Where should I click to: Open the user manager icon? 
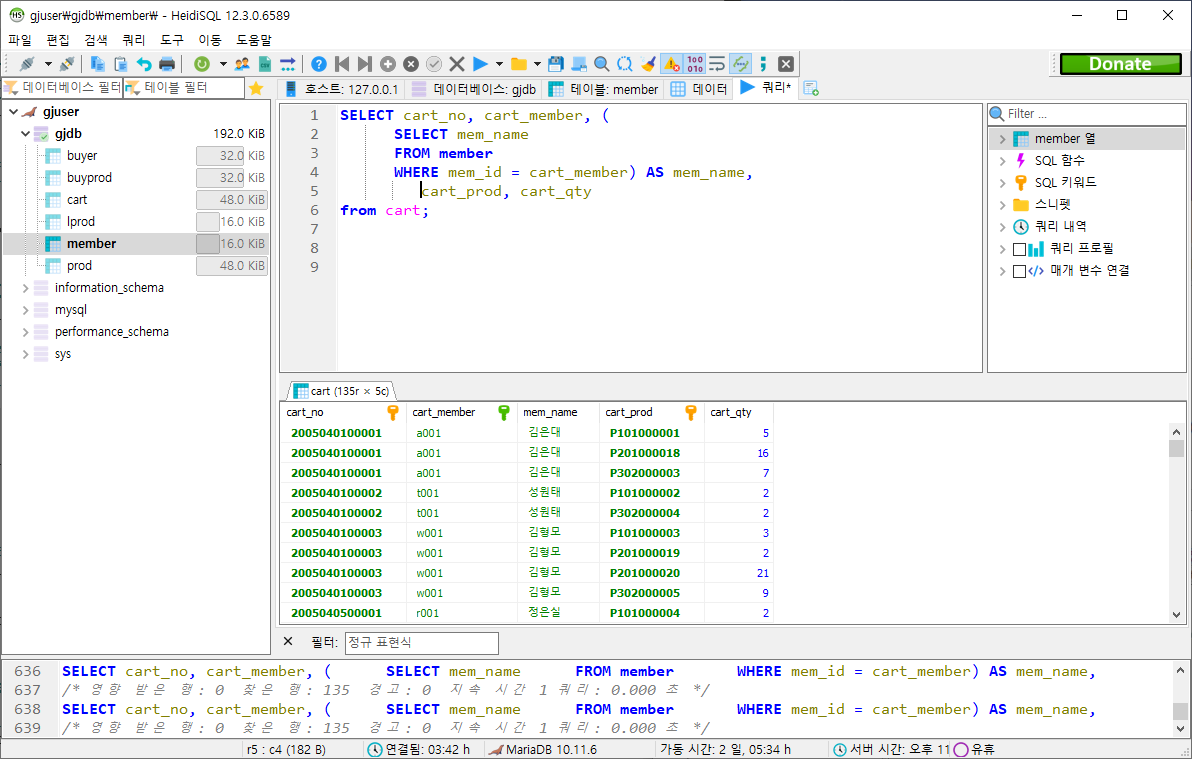click(x=242, y=64)
